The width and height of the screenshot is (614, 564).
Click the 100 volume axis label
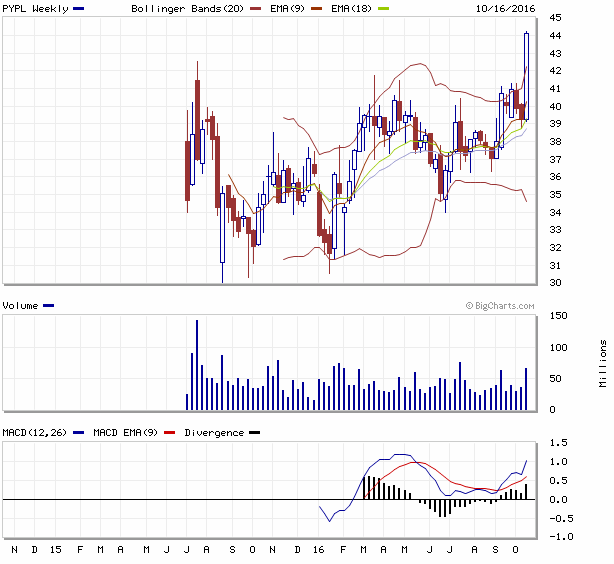[x=558, y=347]
